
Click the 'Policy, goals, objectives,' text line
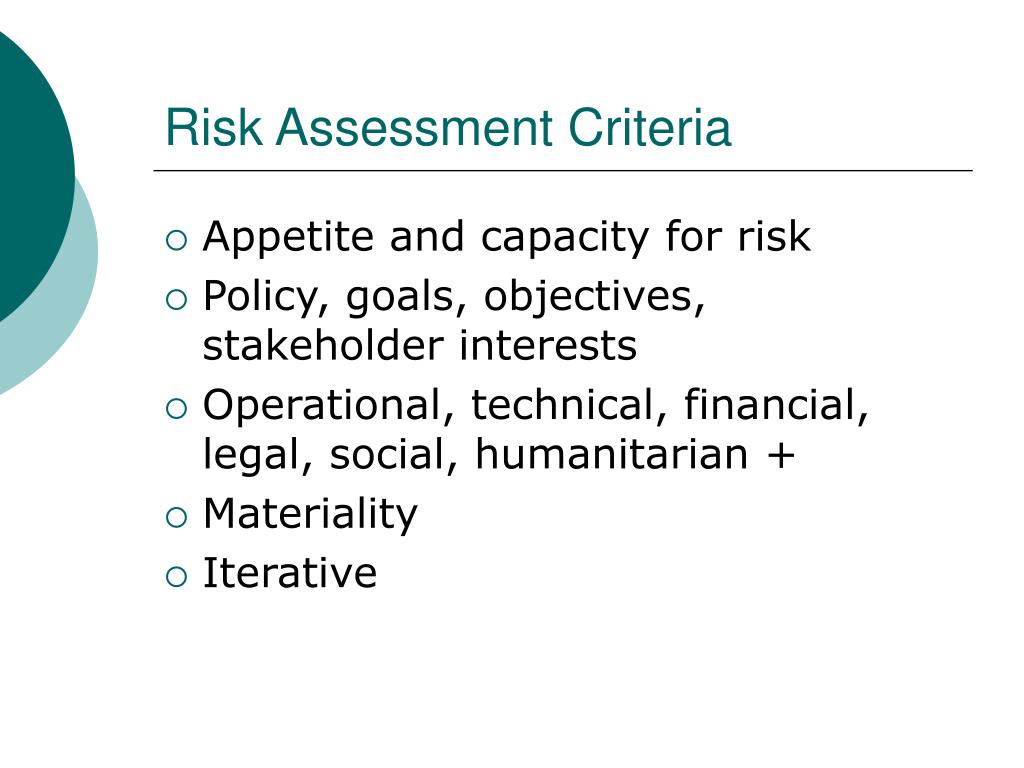click(454, 297)
